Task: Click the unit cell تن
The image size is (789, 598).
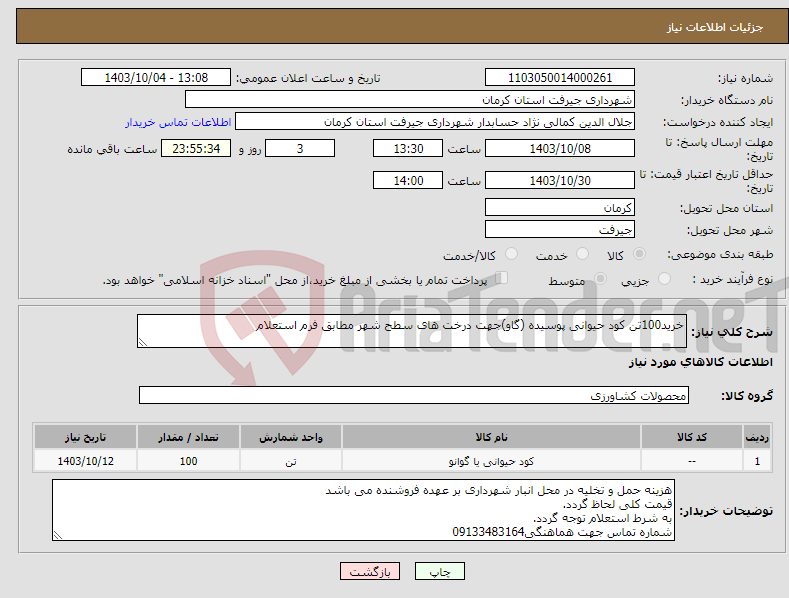Action: 291,461
